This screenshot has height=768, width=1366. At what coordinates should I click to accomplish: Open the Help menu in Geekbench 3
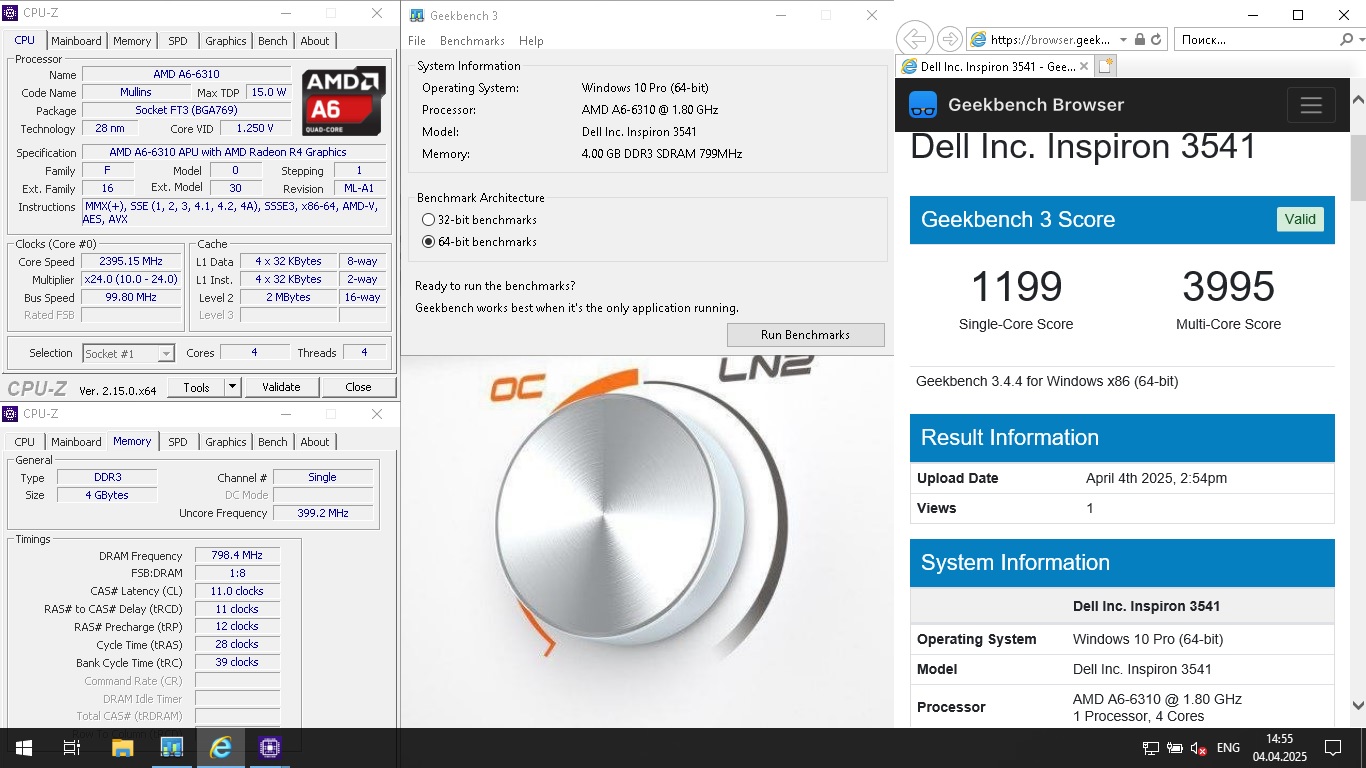pyautogui.click(x=531, y=41)
